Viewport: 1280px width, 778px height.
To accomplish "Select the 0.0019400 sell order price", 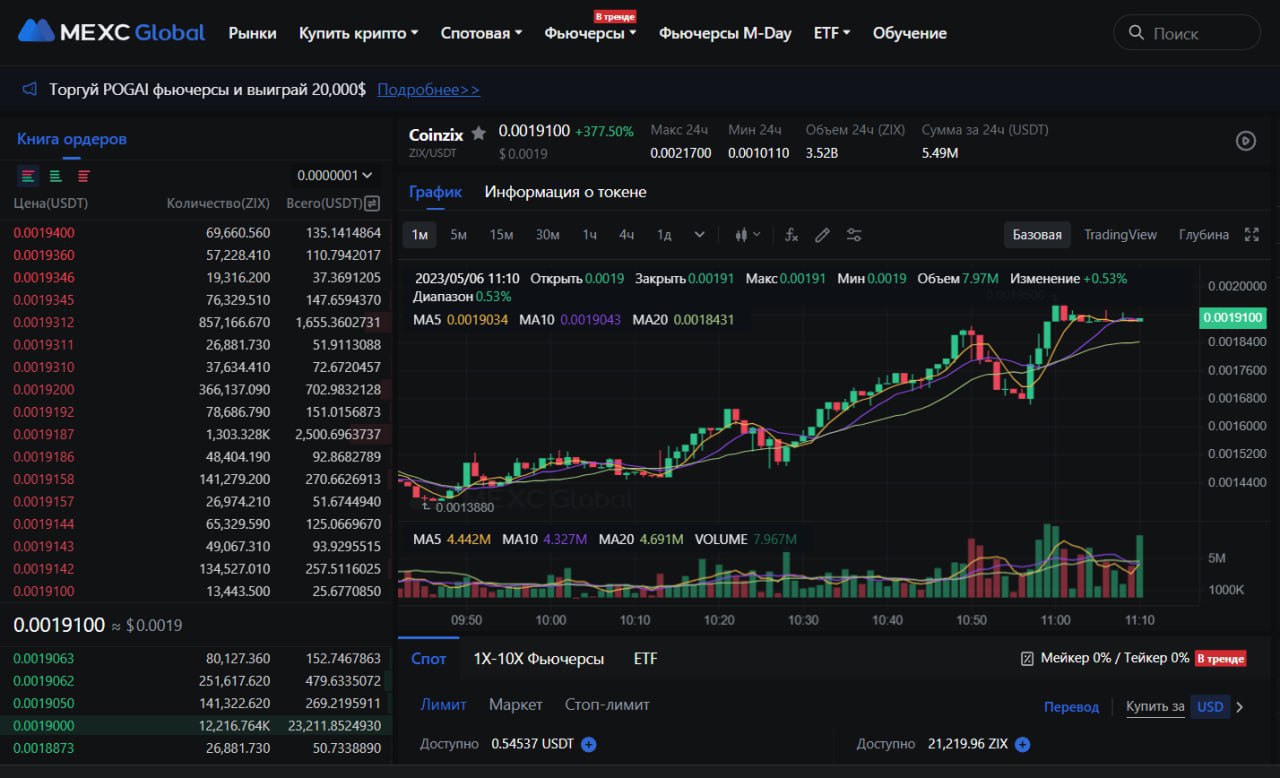I will tap(44, 233).
